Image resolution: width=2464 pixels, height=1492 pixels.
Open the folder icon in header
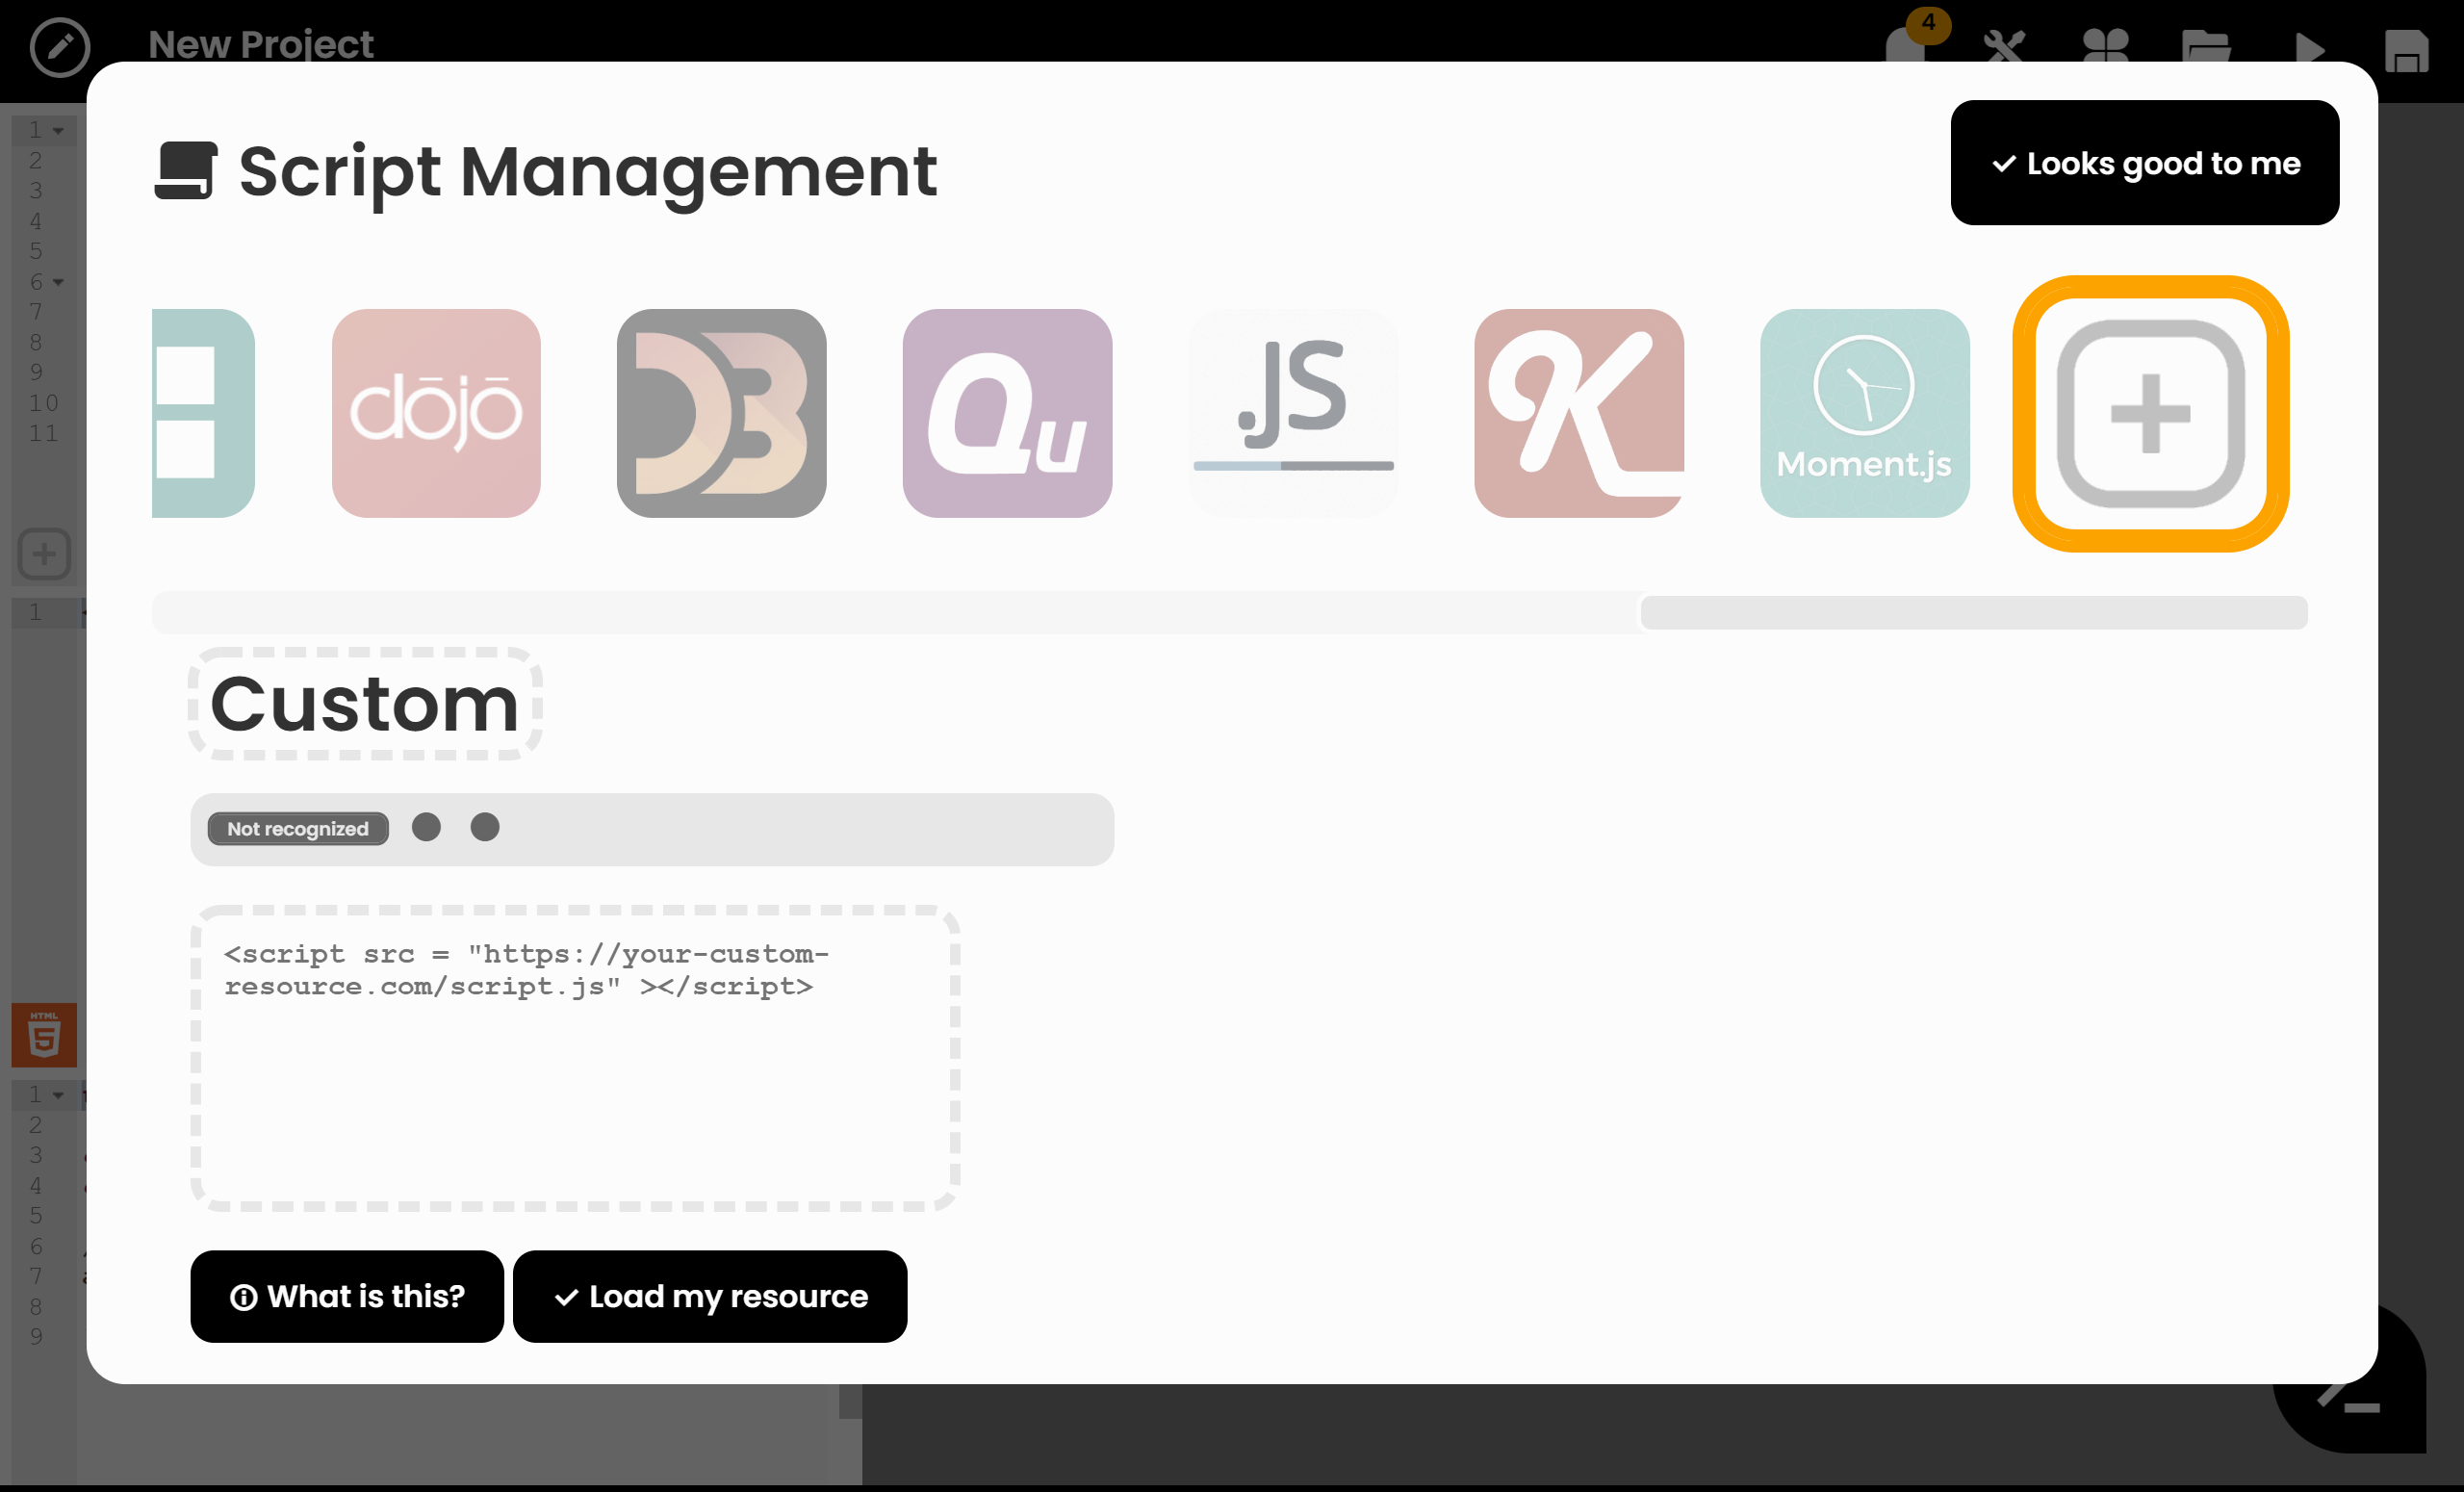pyautogui.click(x=2206, y=47)
